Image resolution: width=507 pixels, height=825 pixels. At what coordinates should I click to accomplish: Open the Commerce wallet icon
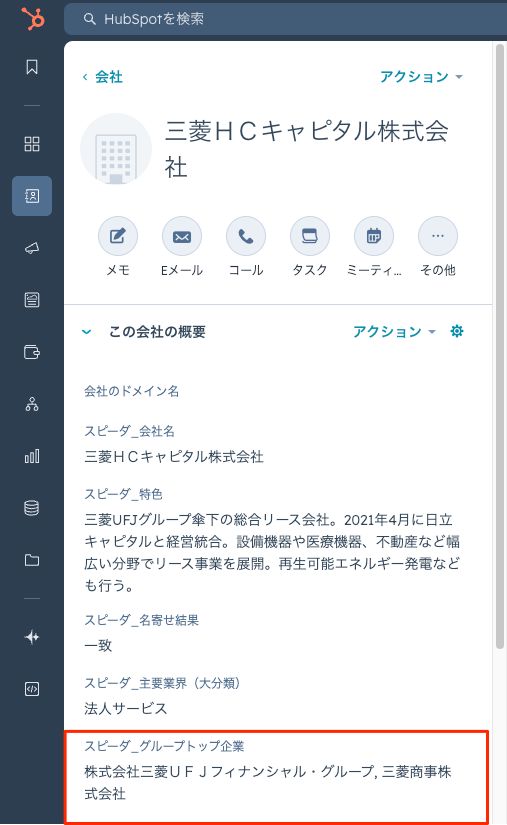tap(32, 352)
